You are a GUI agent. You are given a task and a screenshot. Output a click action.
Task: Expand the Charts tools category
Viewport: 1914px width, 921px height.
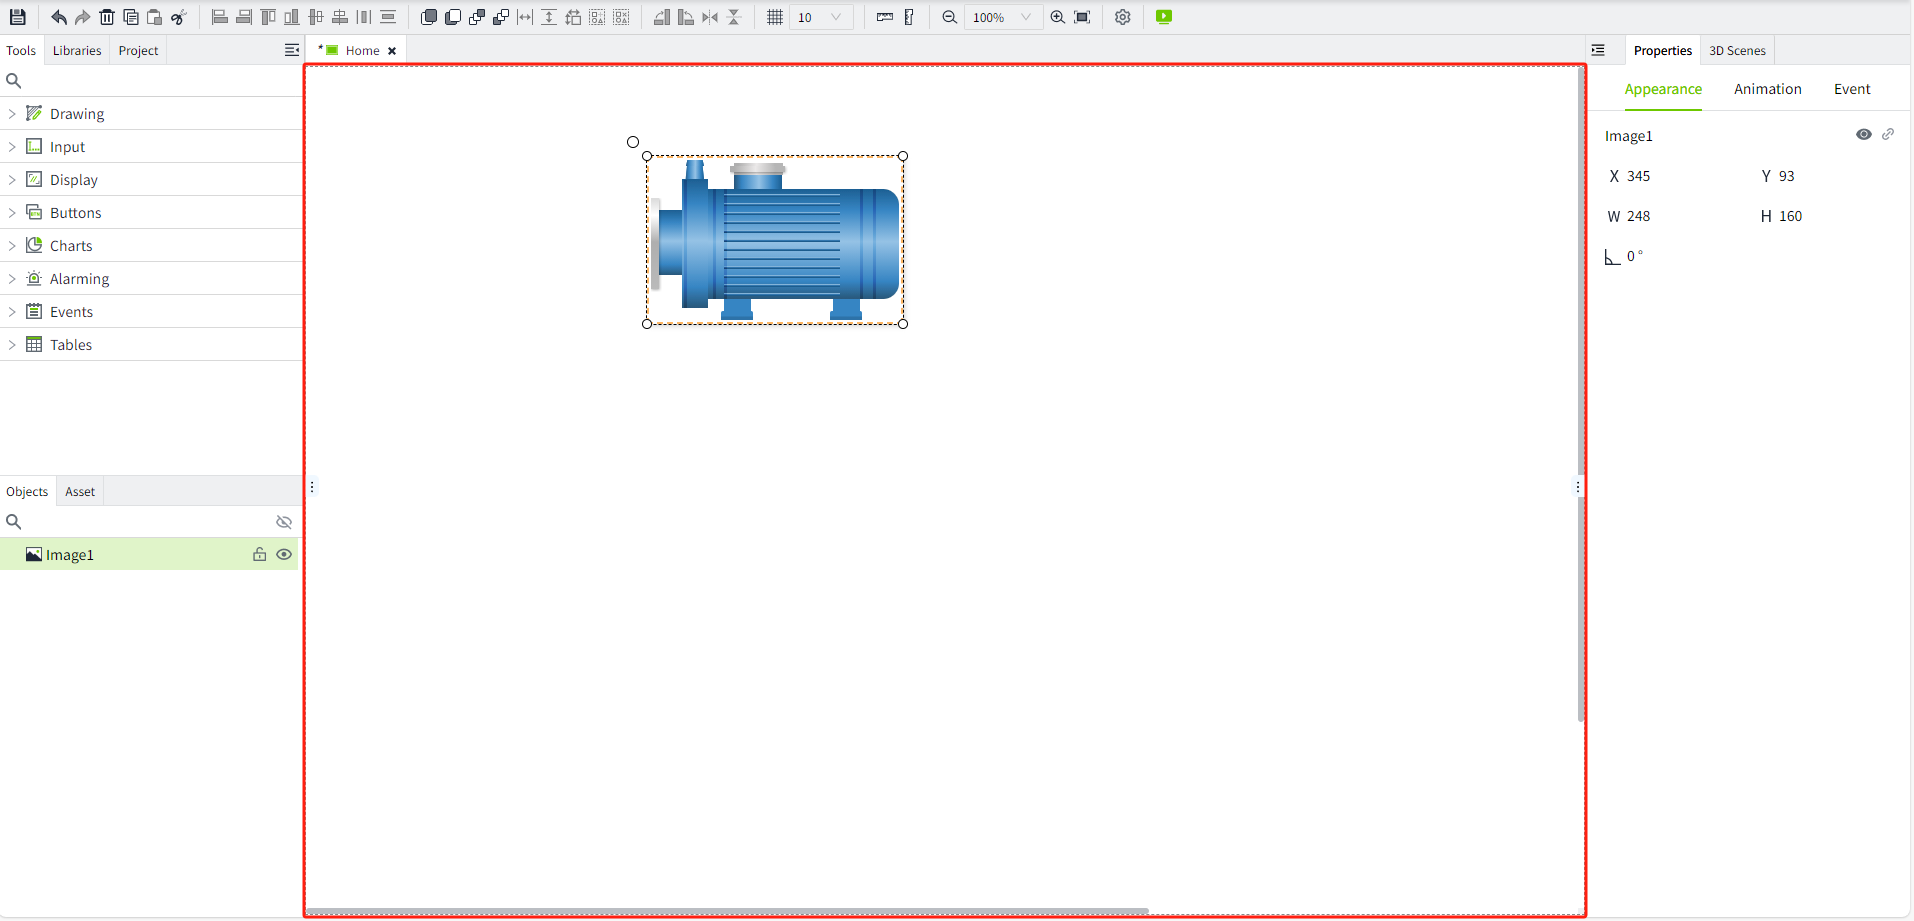12,246
